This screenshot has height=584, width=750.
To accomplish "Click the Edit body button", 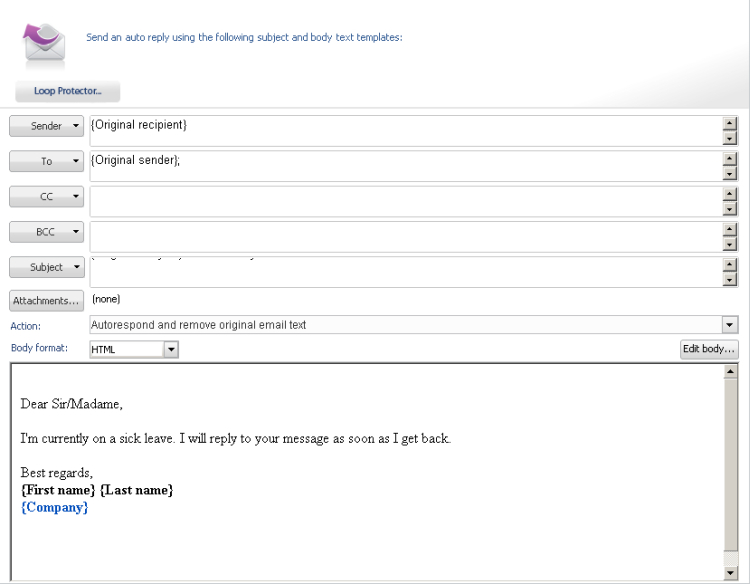I will tap(709, 349).
